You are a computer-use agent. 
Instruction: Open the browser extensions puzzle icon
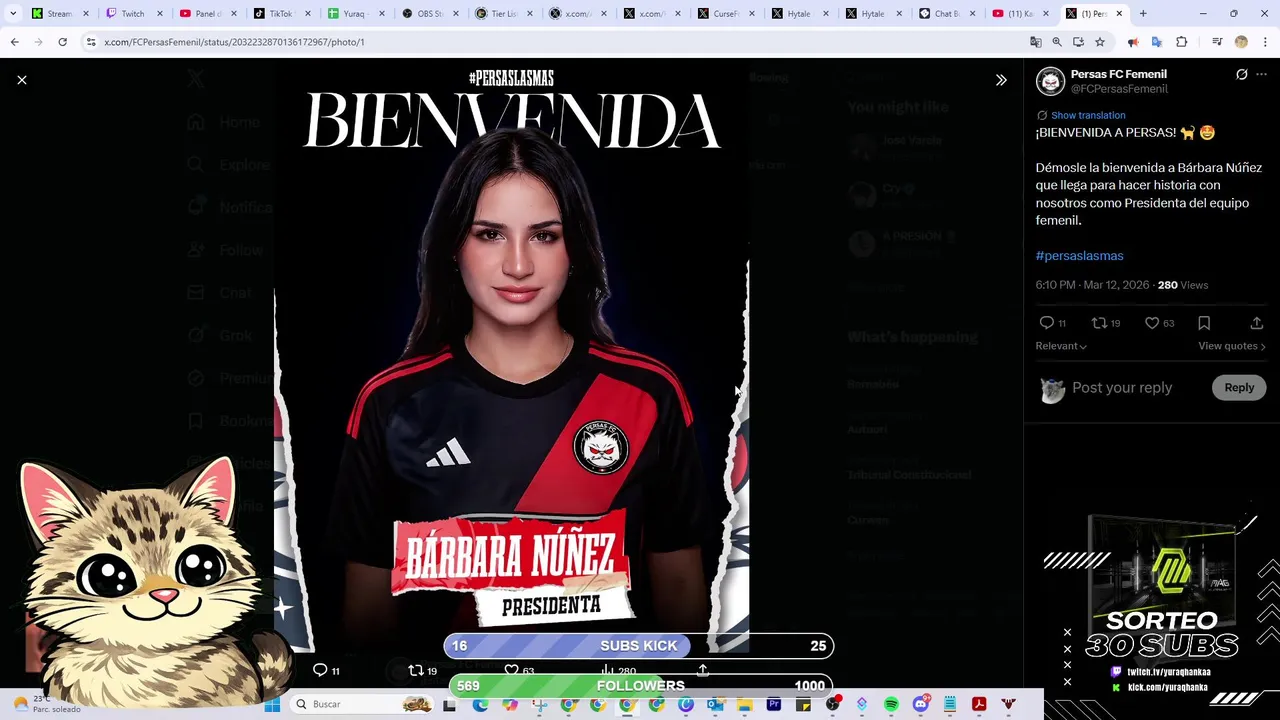click(1181, 42)
